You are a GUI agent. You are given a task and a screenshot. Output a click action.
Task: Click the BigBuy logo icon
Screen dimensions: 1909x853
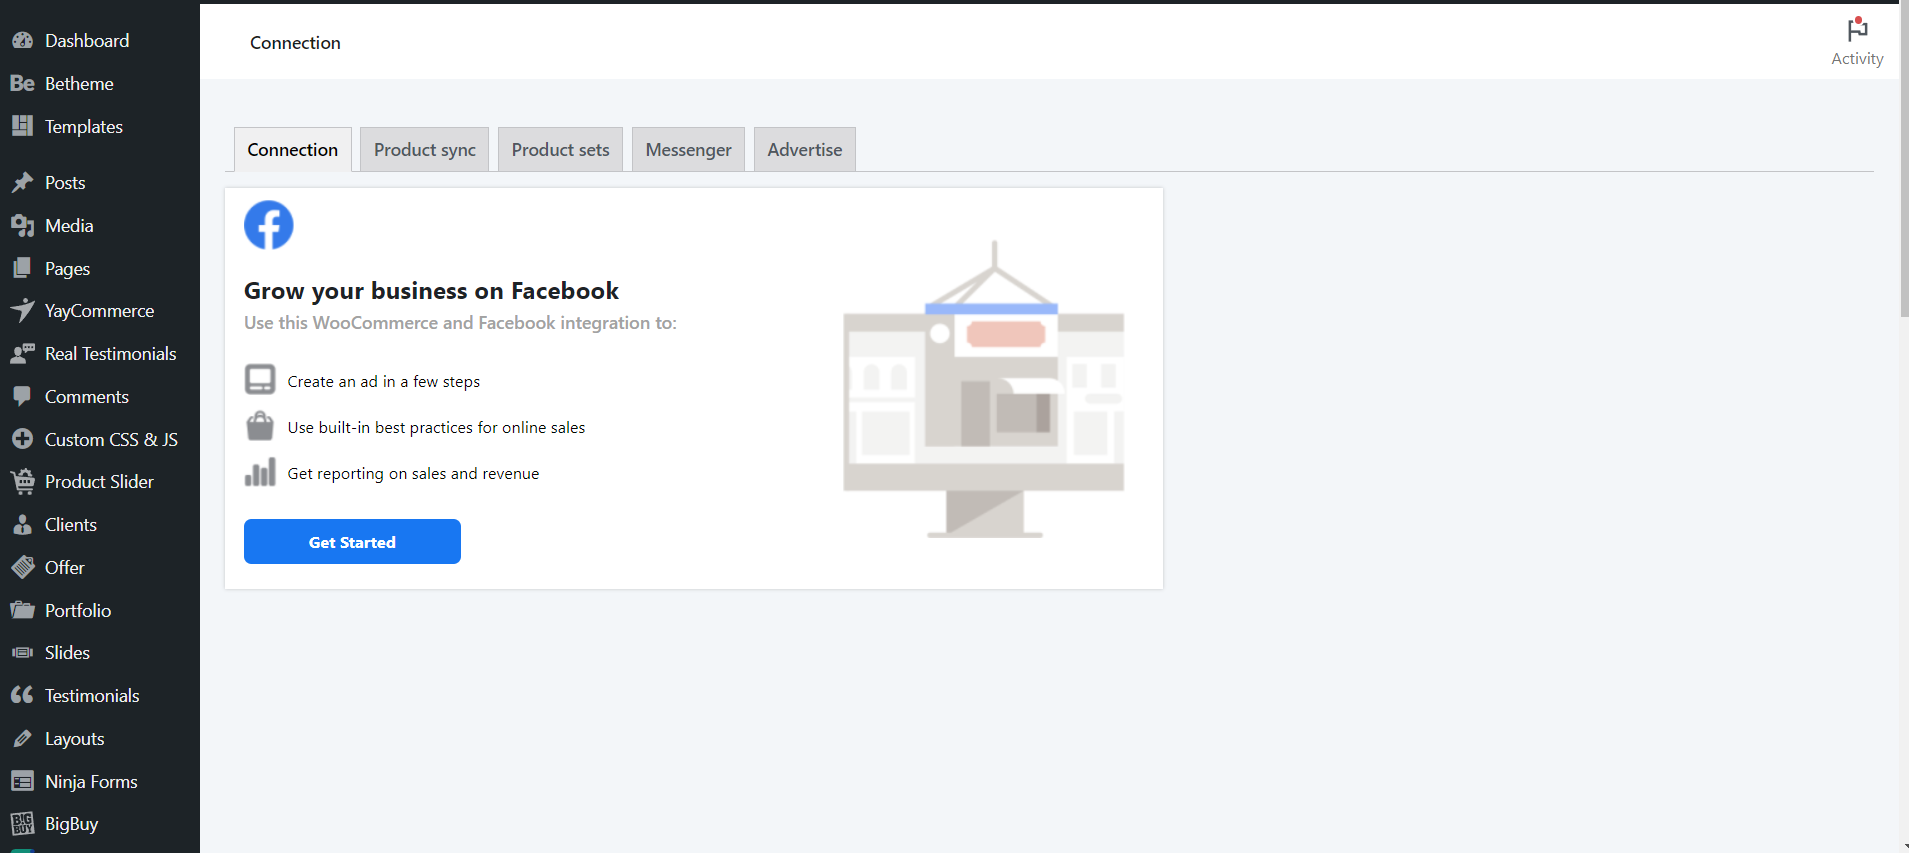click(22, 824)
